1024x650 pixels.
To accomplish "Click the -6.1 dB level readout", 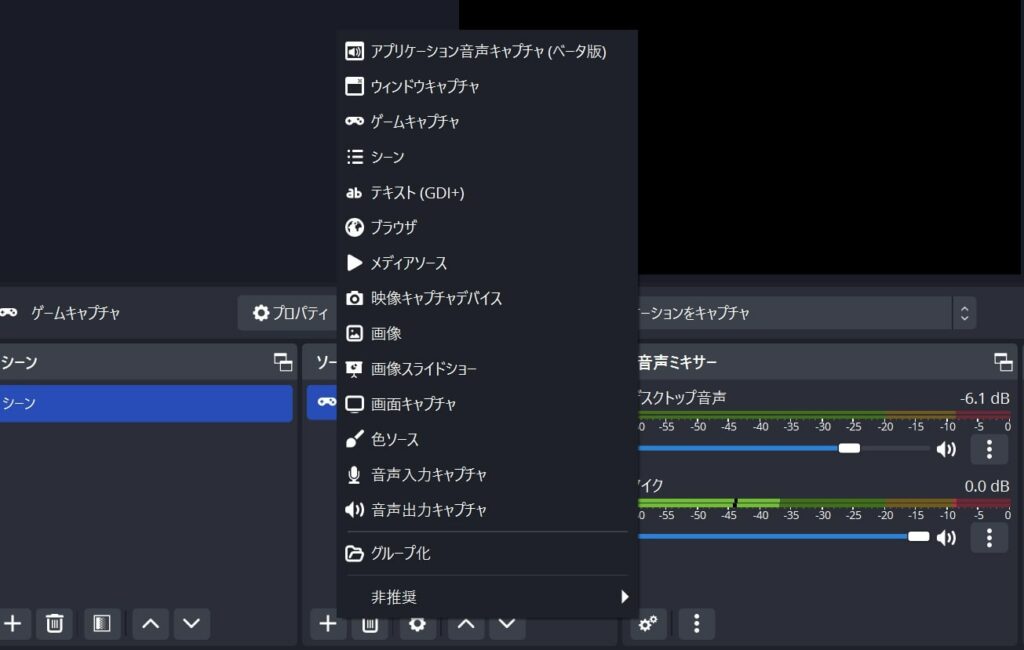I will 985,398.
